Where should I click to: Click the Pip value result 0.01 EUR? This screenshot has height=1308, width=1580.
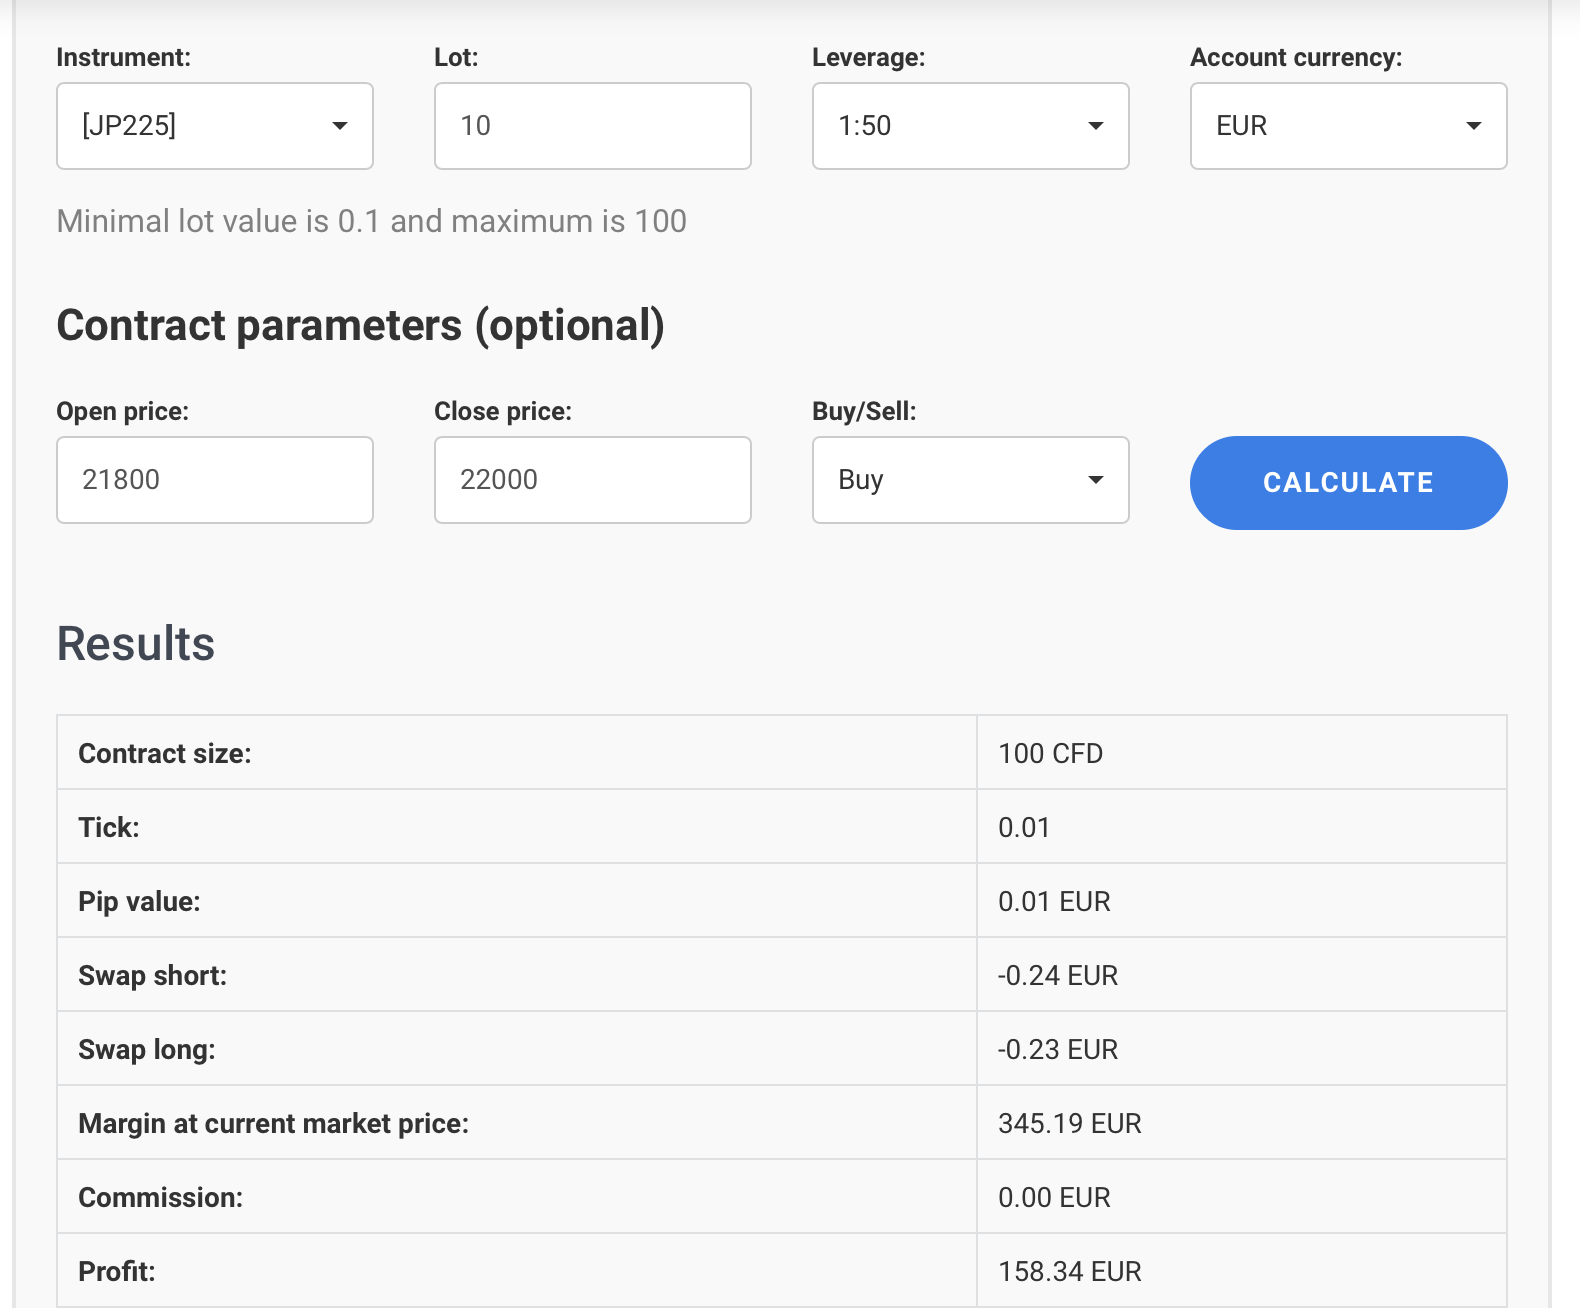(x=1054, y=901)
